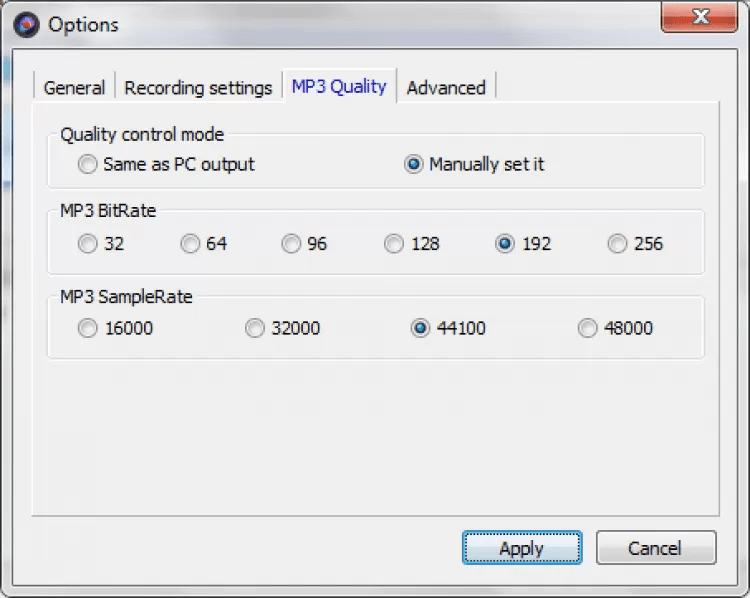The width and height of the screenshot is (750, 598).
Task: Switch bitrate to 256
Action: click(617, 243)
